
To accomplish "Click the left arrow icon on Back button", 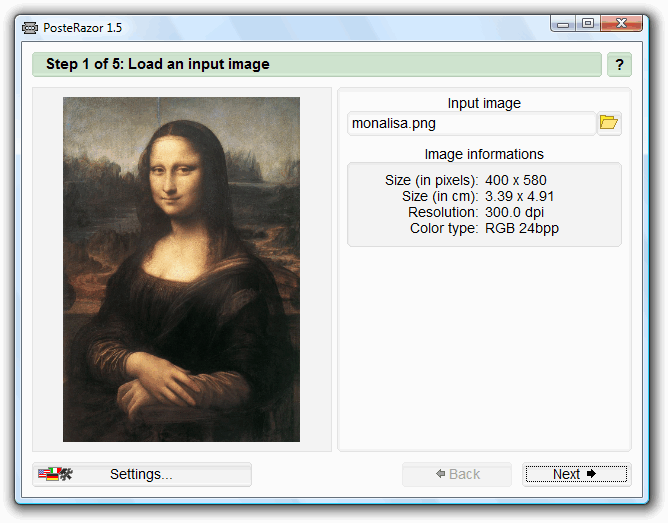I will [440, 474].
